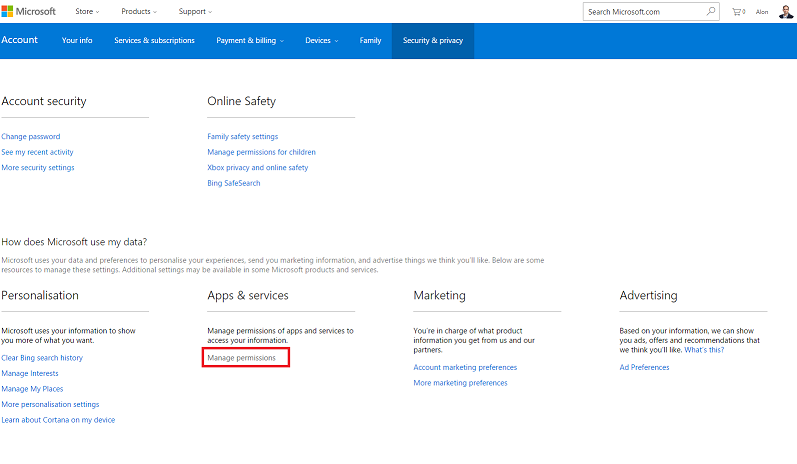Open the Manage Interests link
This screenshot has height=464, width=797.
click(x=29, y=374)
